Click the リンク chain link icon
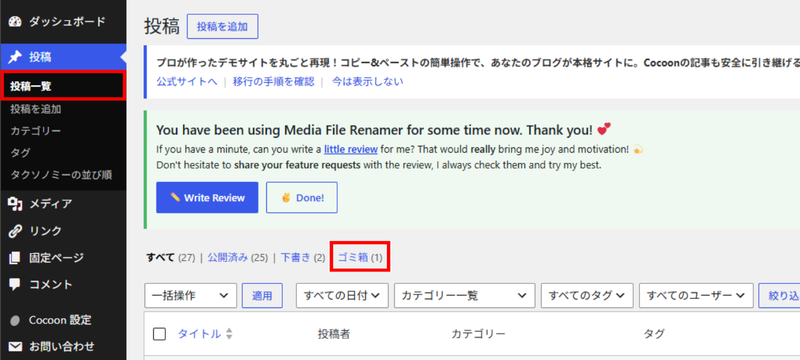The width and height of the screenshot is (800, 360). [x=16, y=231]
